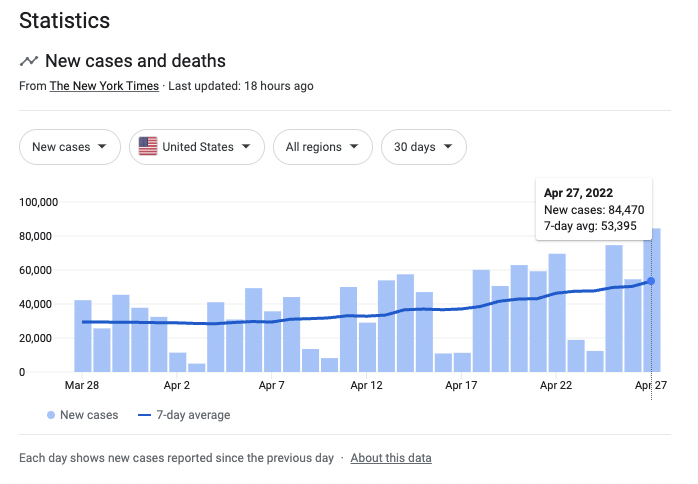Click the United States flag icon
698x484 pixels.
(148, 147)
